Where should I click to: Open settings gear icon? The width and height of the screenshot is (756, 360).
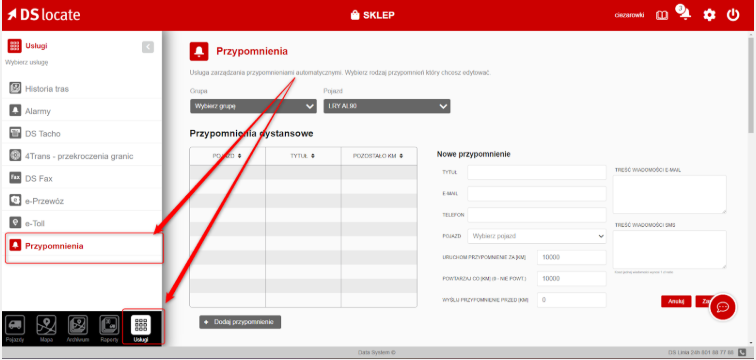[x=709, y=15]
